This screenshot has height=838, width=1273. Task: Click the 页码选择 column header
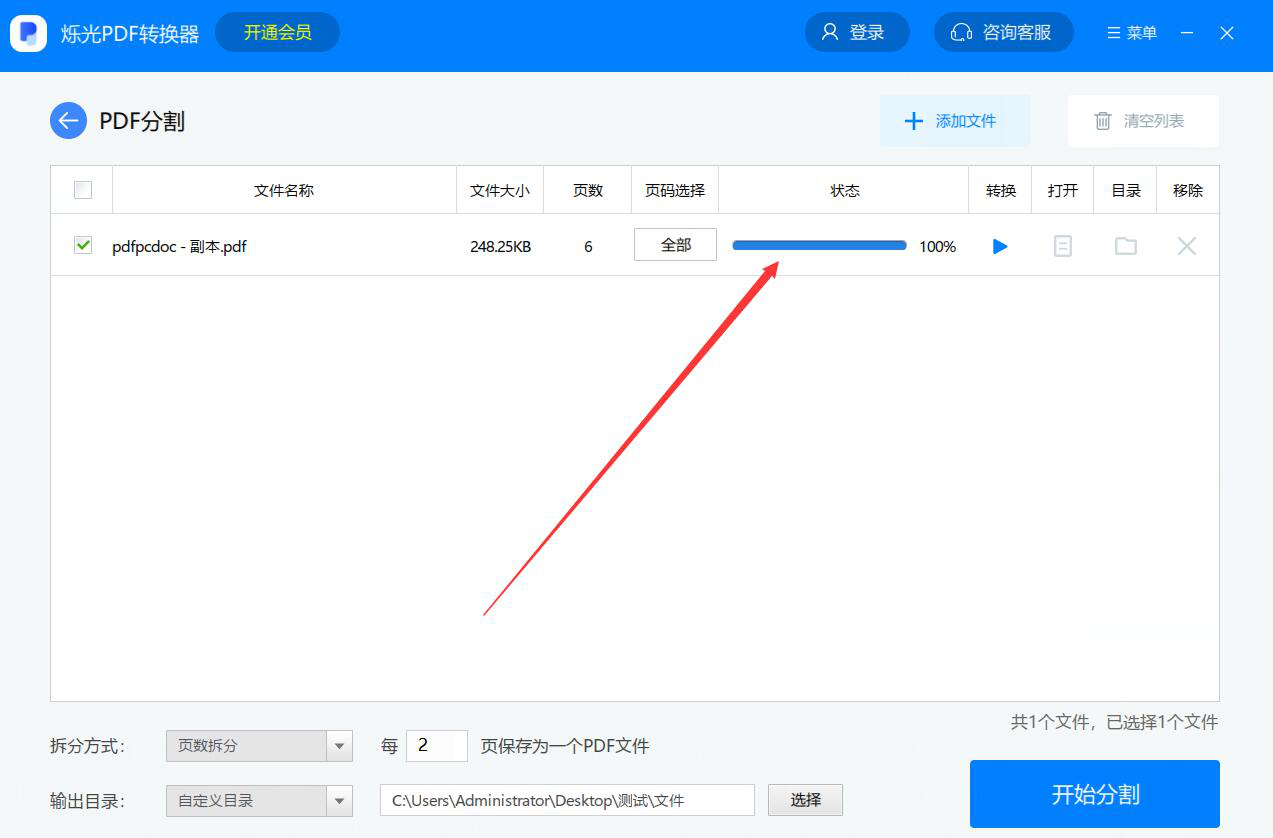click(x=675, y=190)
